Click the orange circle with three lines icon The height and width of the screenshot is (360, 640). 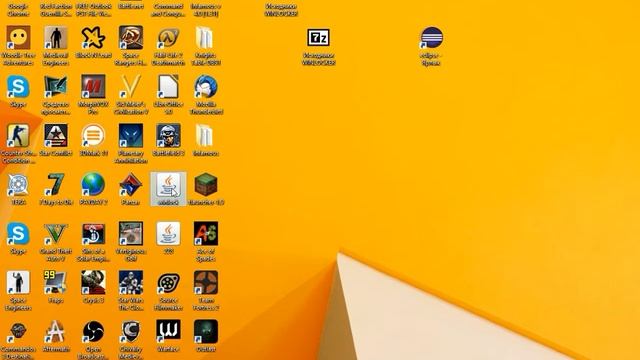point(93,136)
